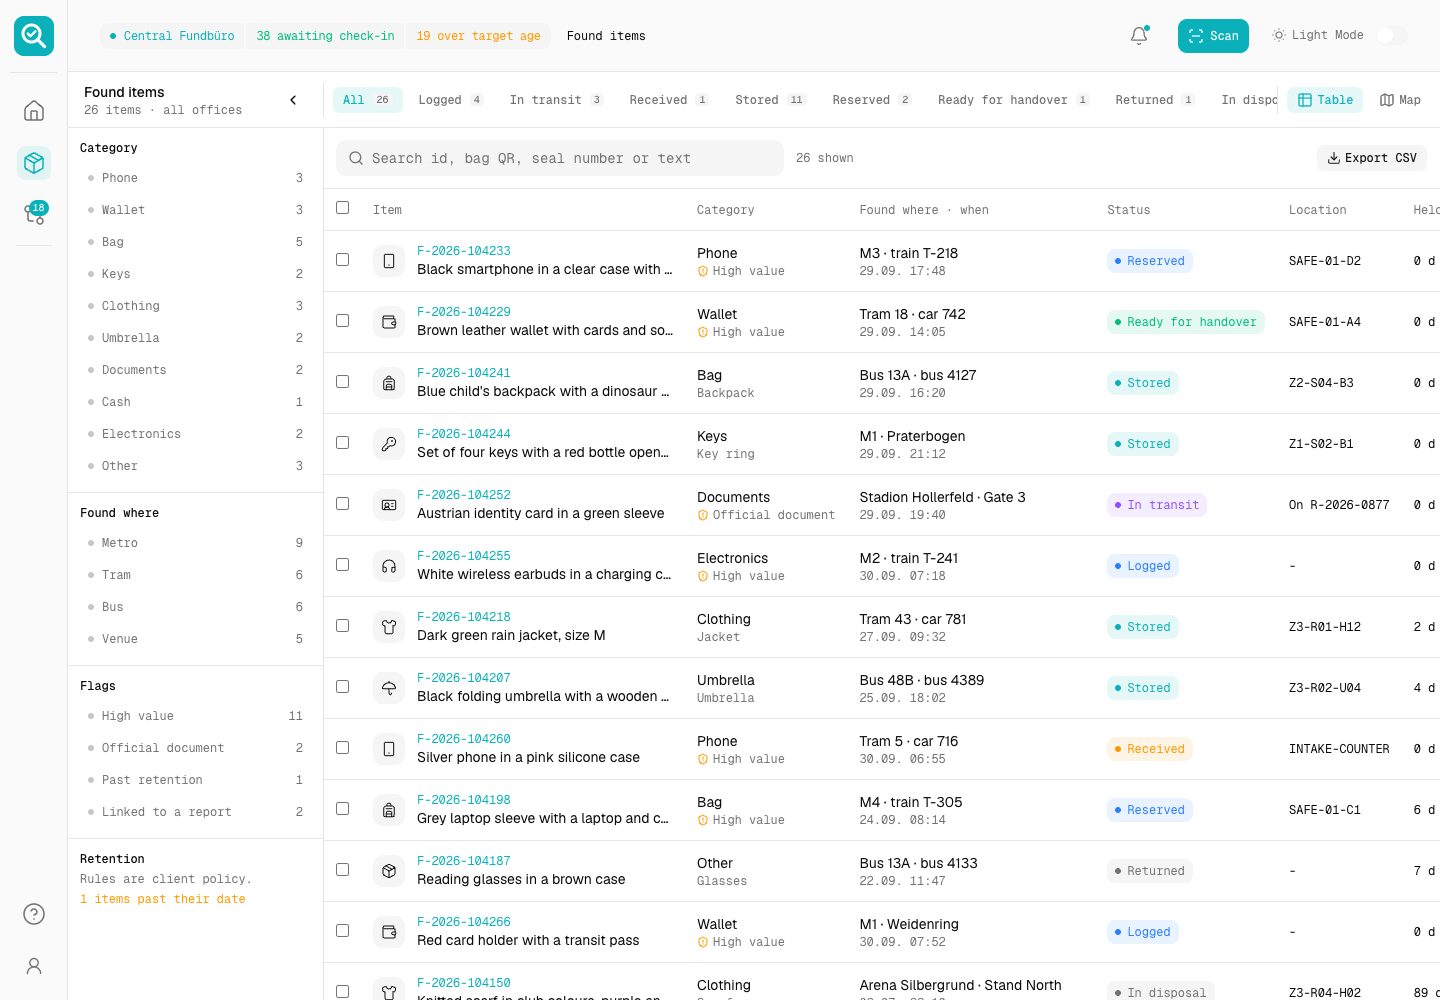Tick the select-all checkbox in the header
This screenshot has width=1440, height=1000.
click(343, 208)
